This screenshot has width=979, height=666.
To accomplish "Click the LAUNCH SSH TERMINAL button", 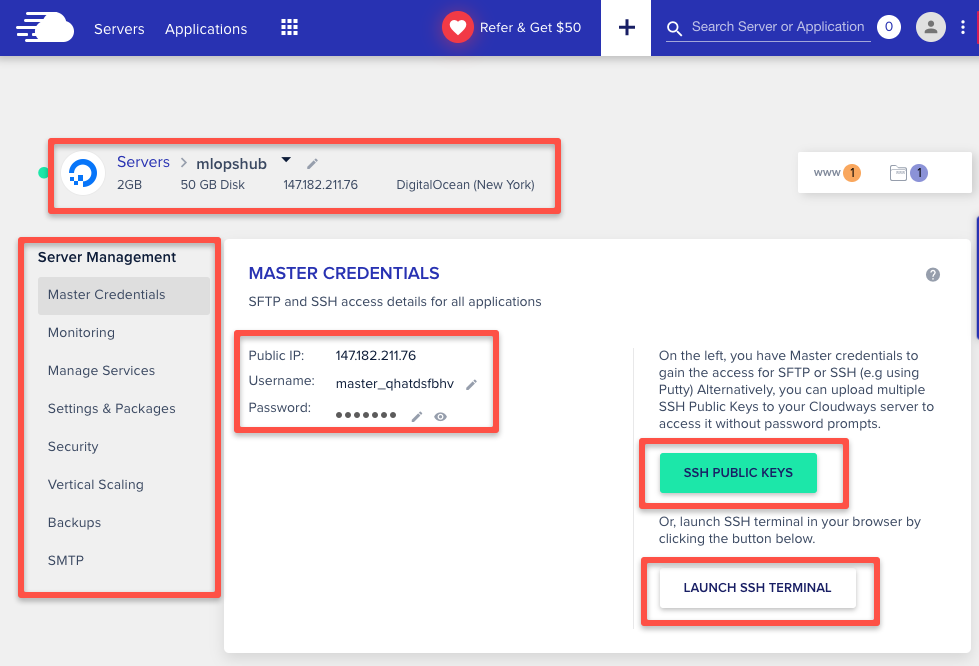I will pyautogui.click(x=757, y=588).
